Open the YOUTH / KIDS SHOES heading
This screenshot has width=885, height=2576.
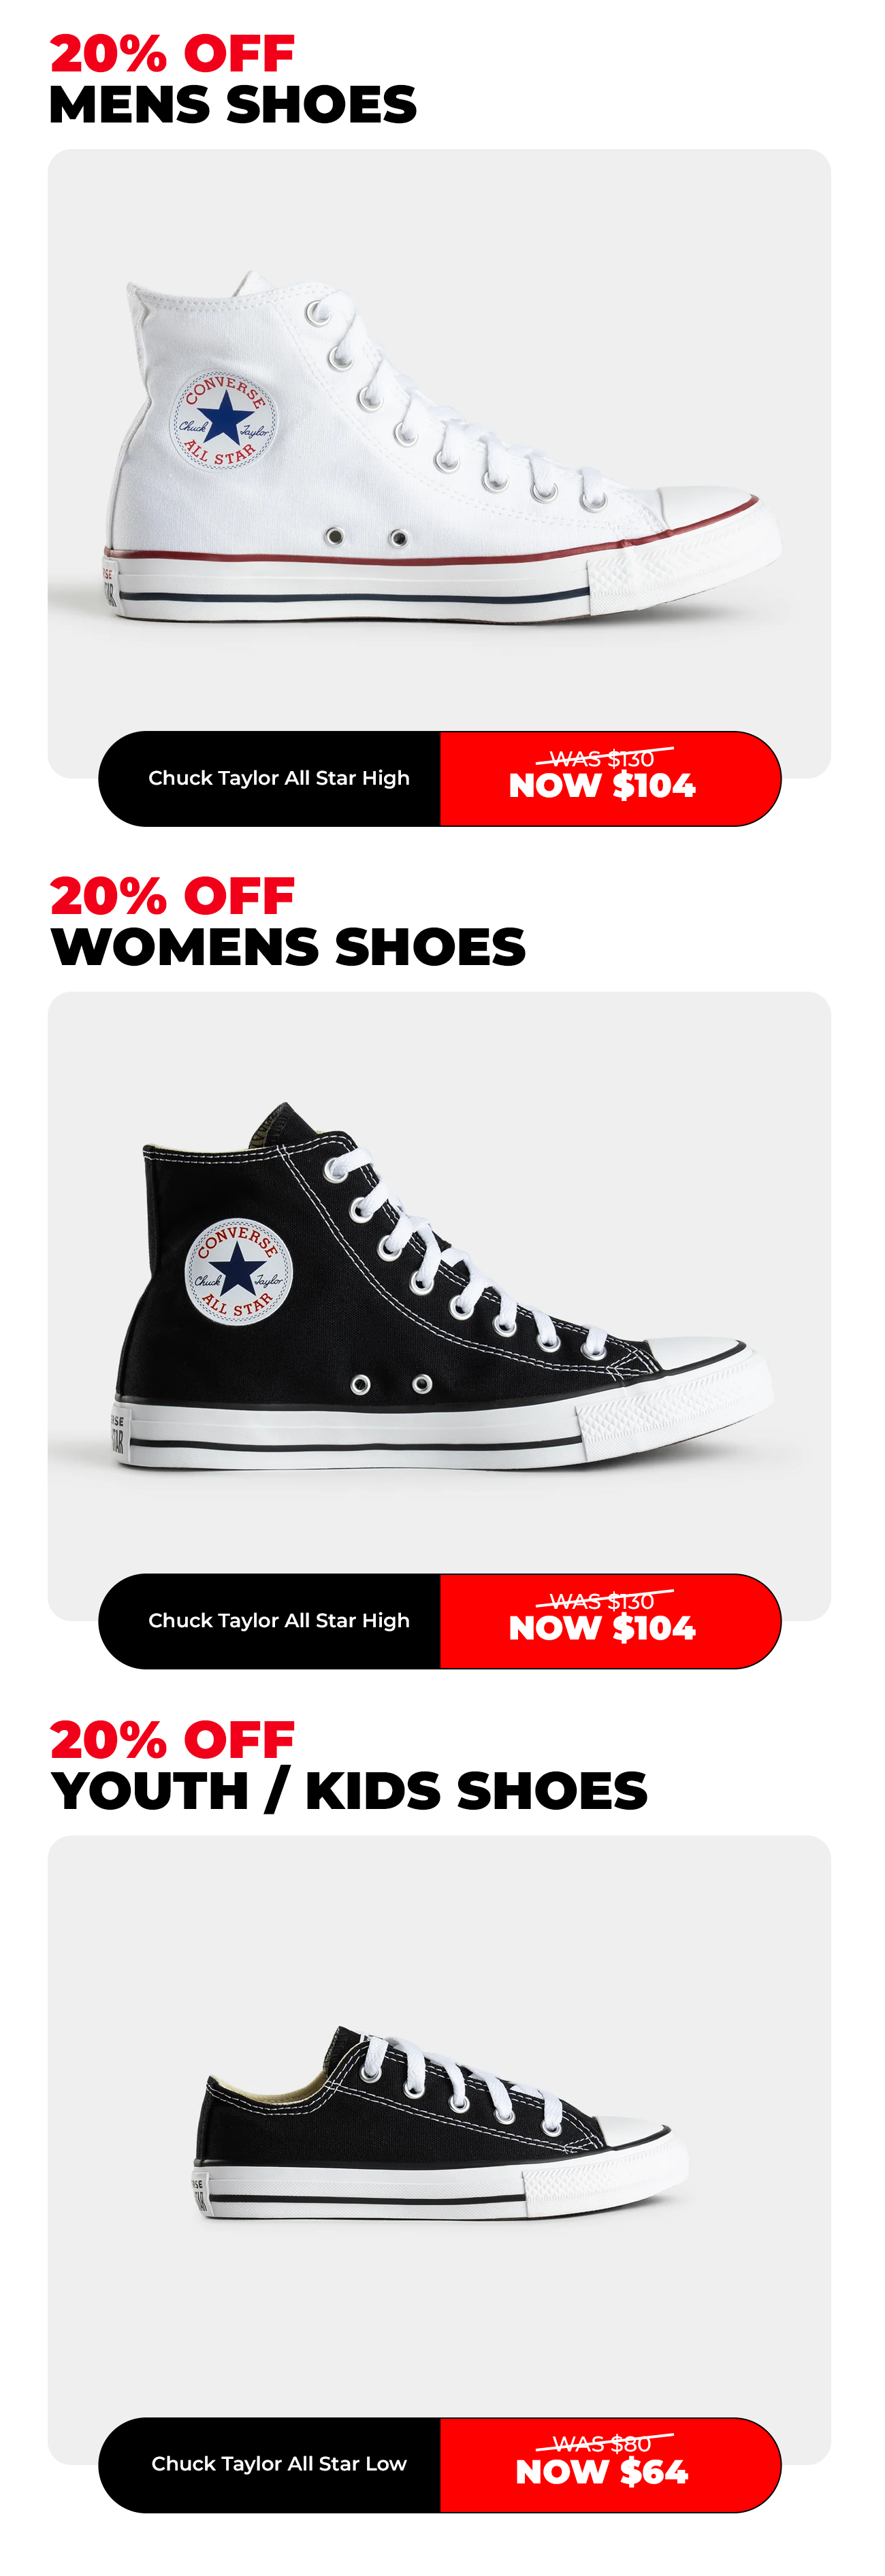click(349, 1791)
